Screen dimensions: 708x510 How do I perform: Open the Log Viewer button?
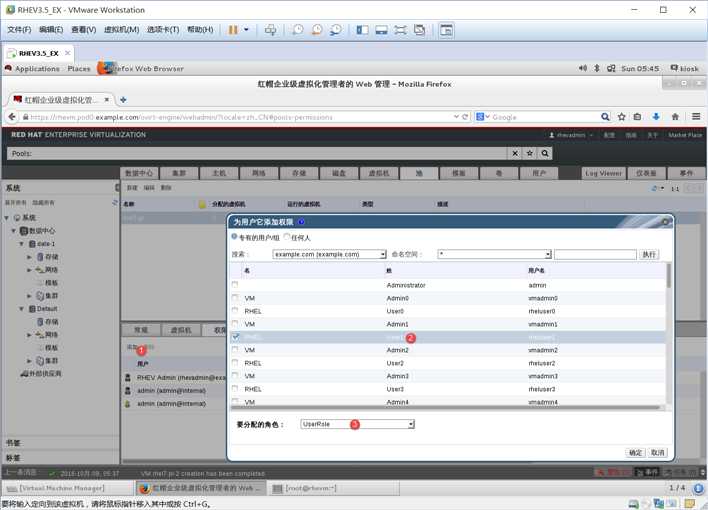(604, 173)
